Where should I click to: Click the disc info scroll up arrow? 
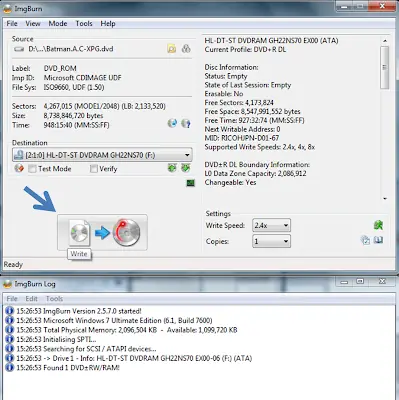click(385, 40)
